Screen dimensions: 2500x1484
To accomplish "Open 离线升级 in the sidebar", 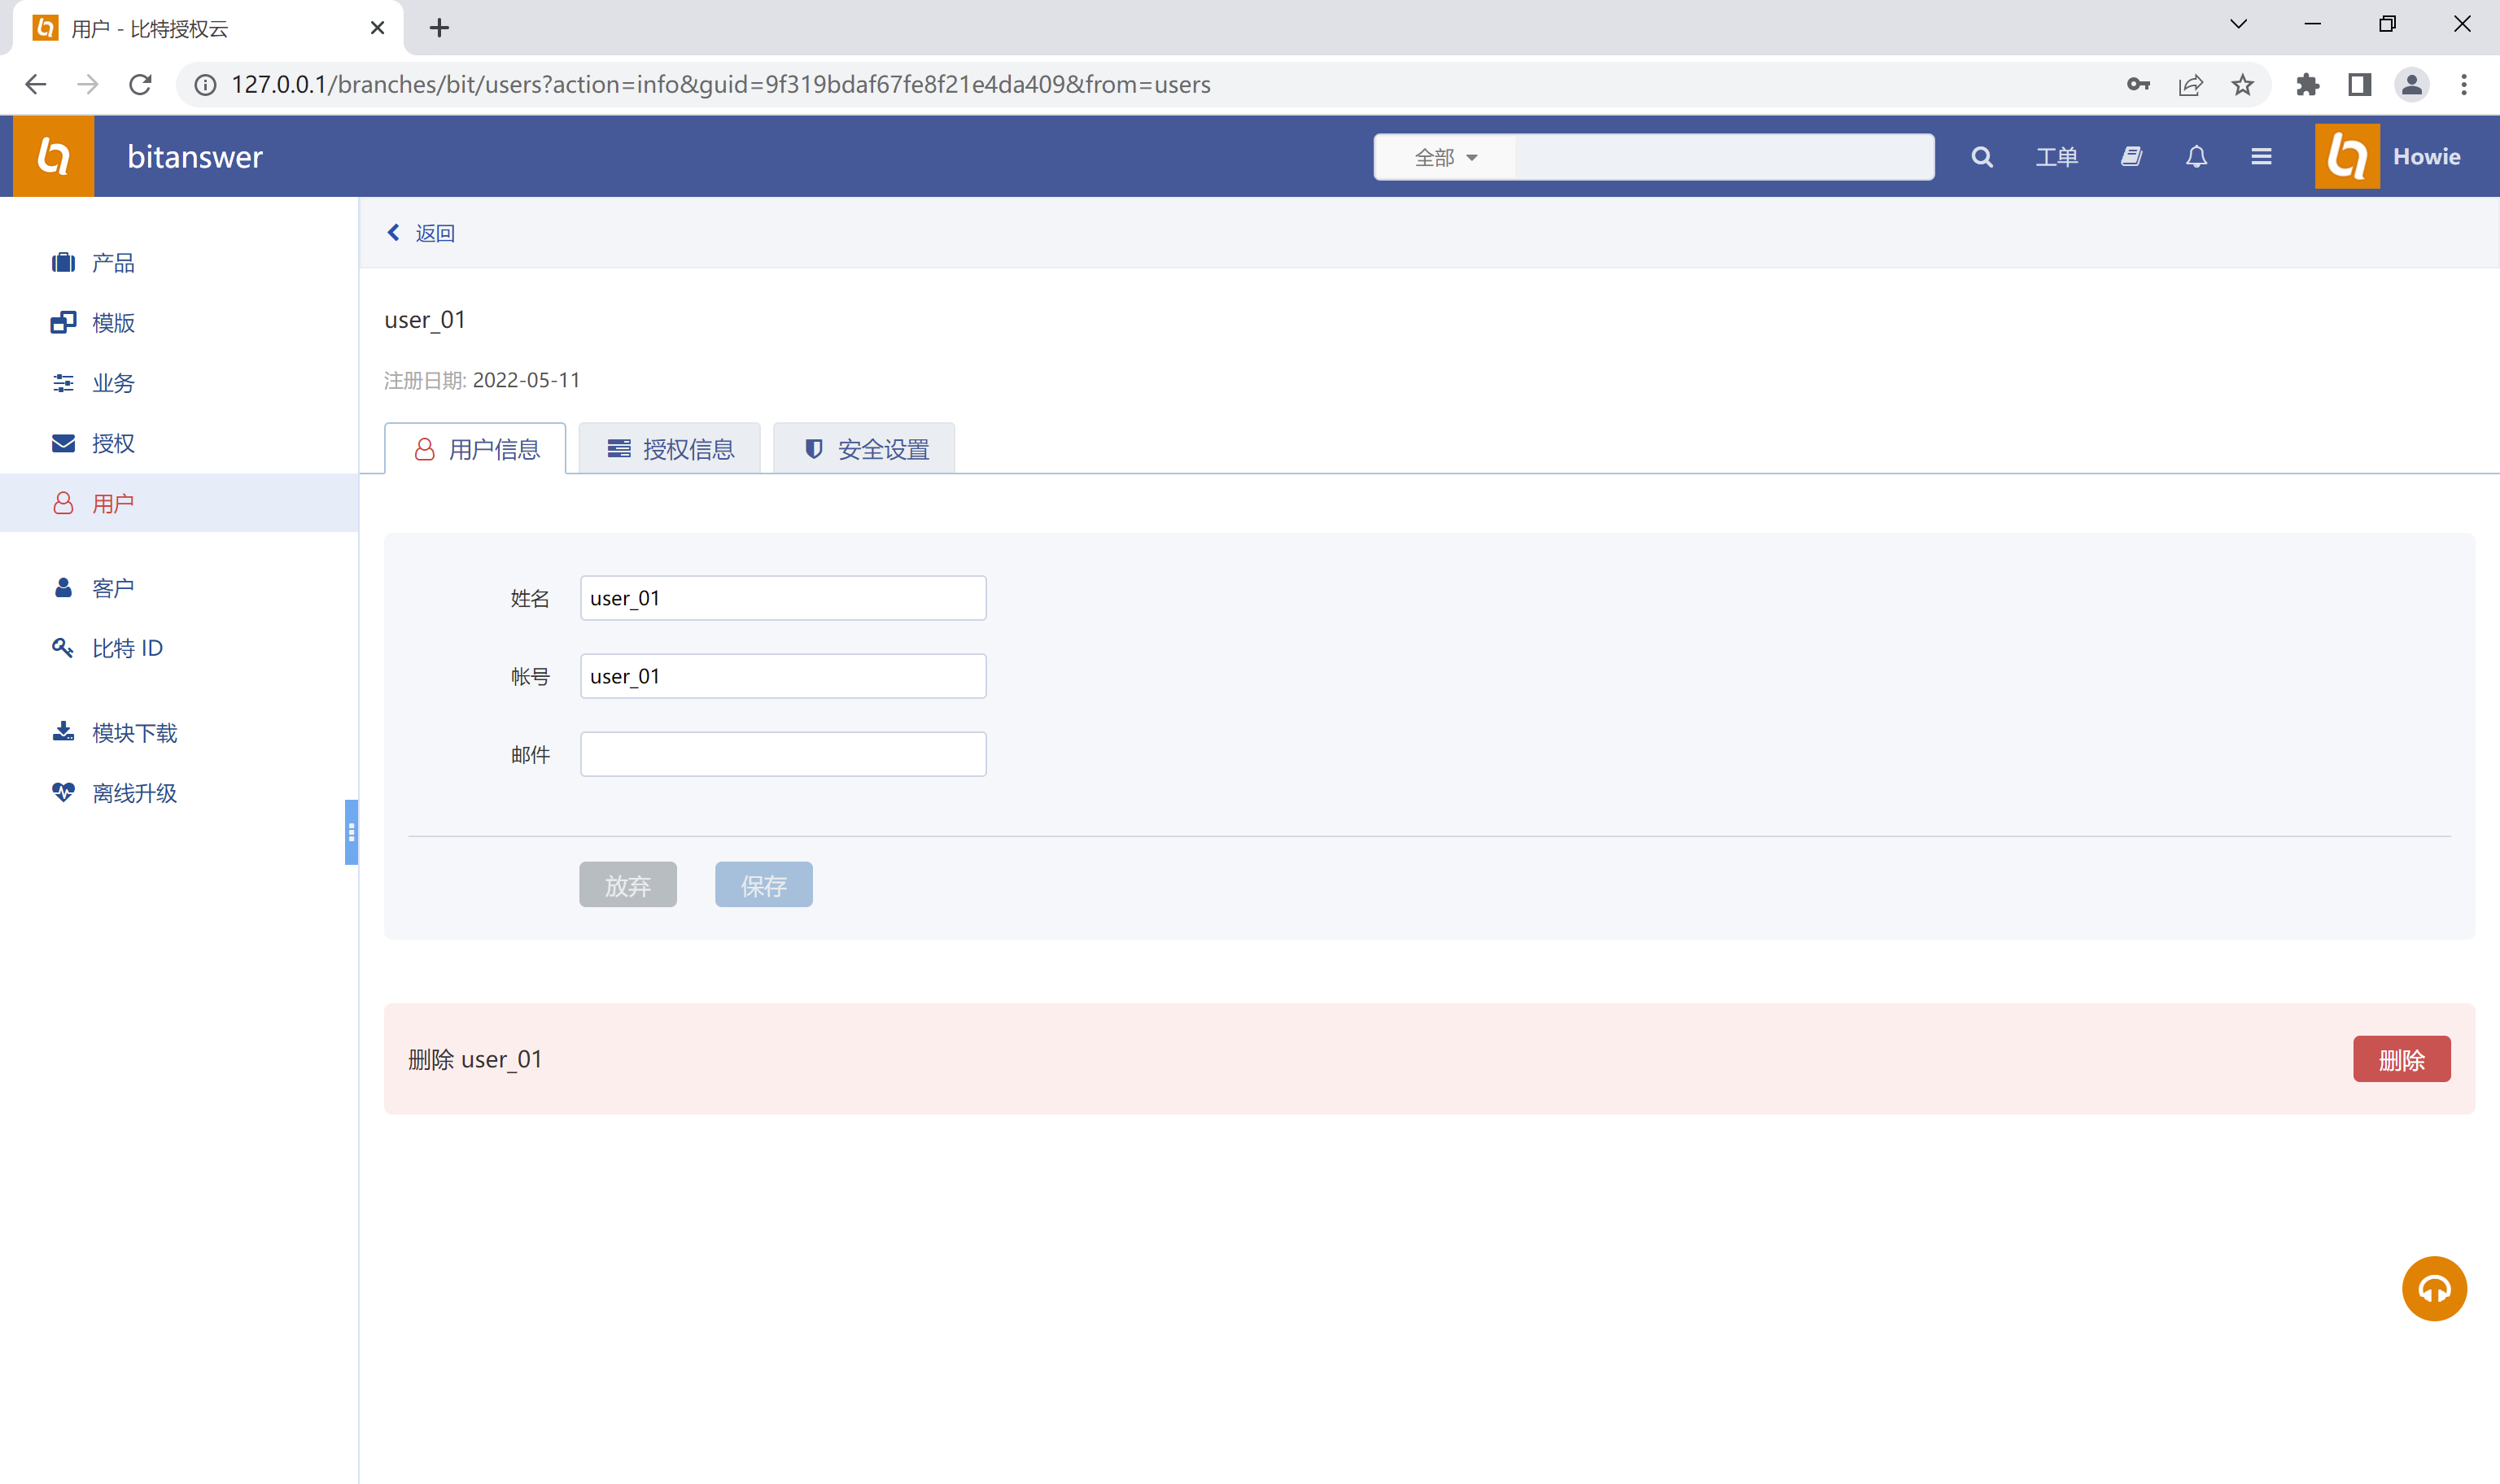I will click(x=134, y=793).
